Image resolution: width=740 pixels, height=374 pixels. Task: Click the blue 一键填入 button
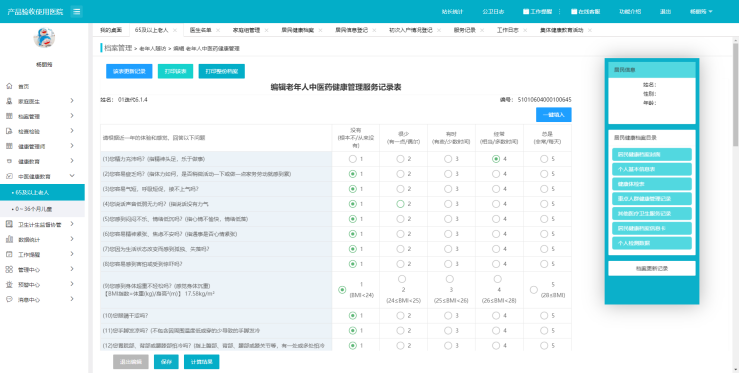pos(554,115)
